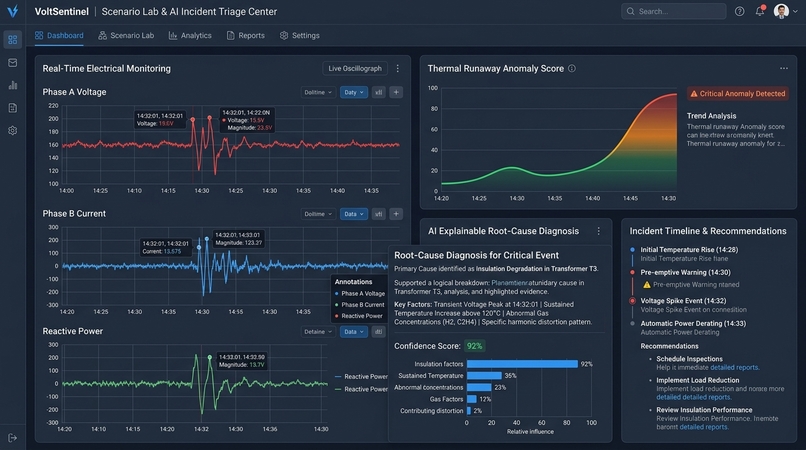The height and width of the screenshot is (450, 806).
Task: Click the user avatar picture
Action: (781, 11)
